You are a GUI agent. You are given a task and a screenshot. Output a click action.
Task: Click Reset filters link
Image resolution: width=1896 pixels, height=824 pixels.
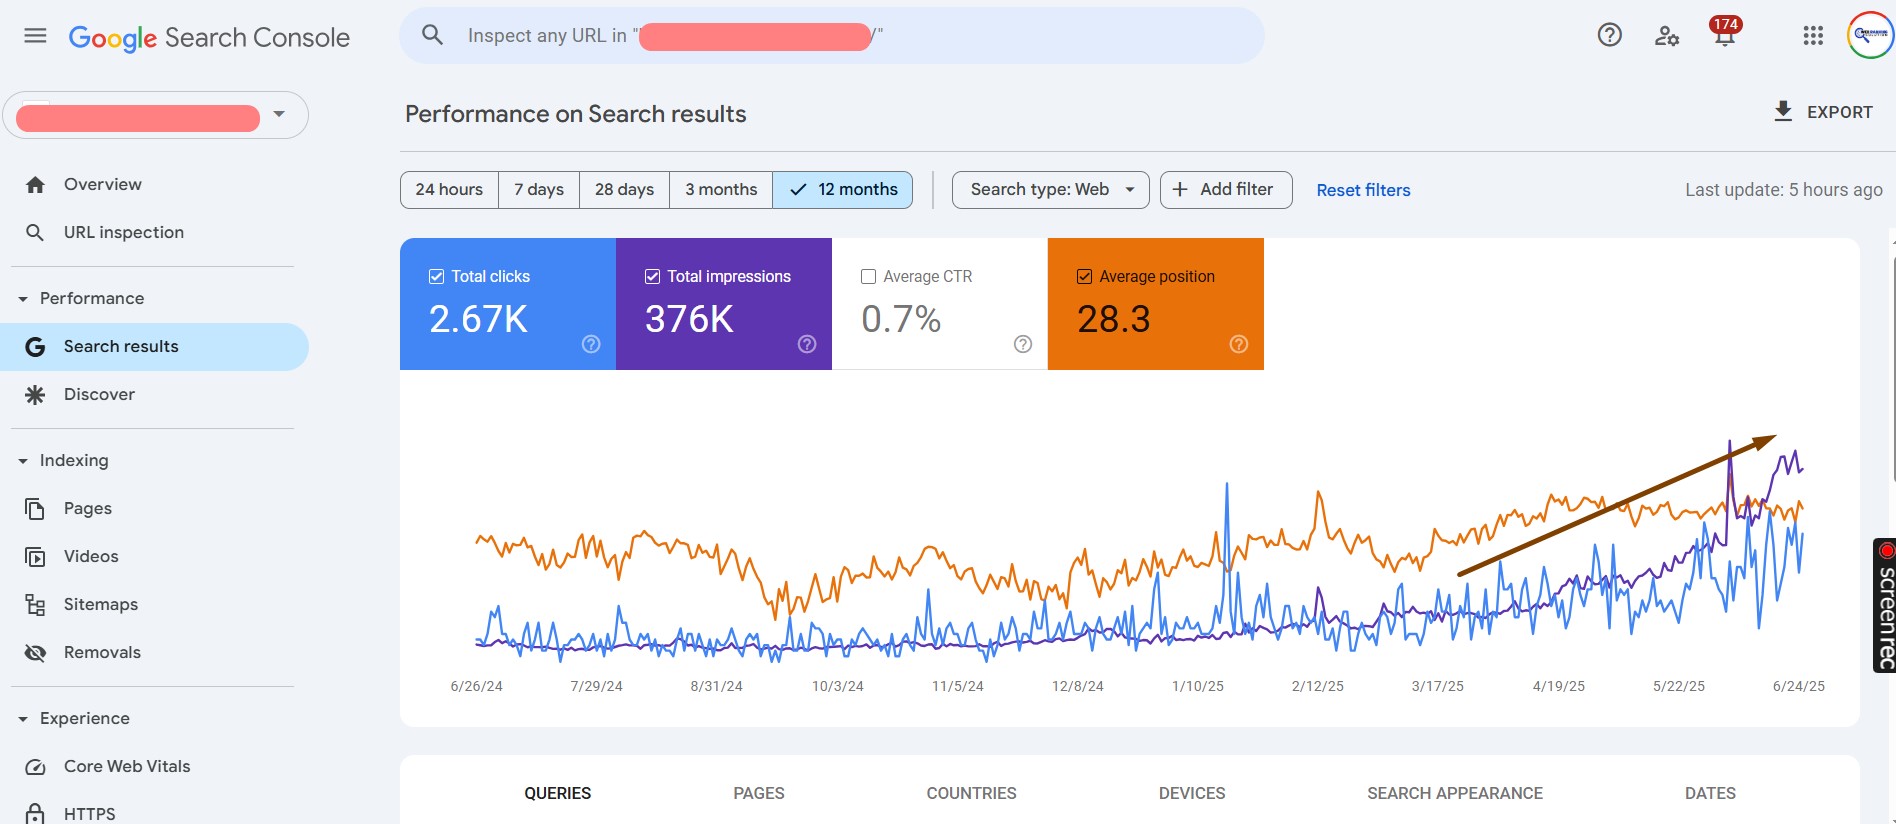click(1363, 190)
